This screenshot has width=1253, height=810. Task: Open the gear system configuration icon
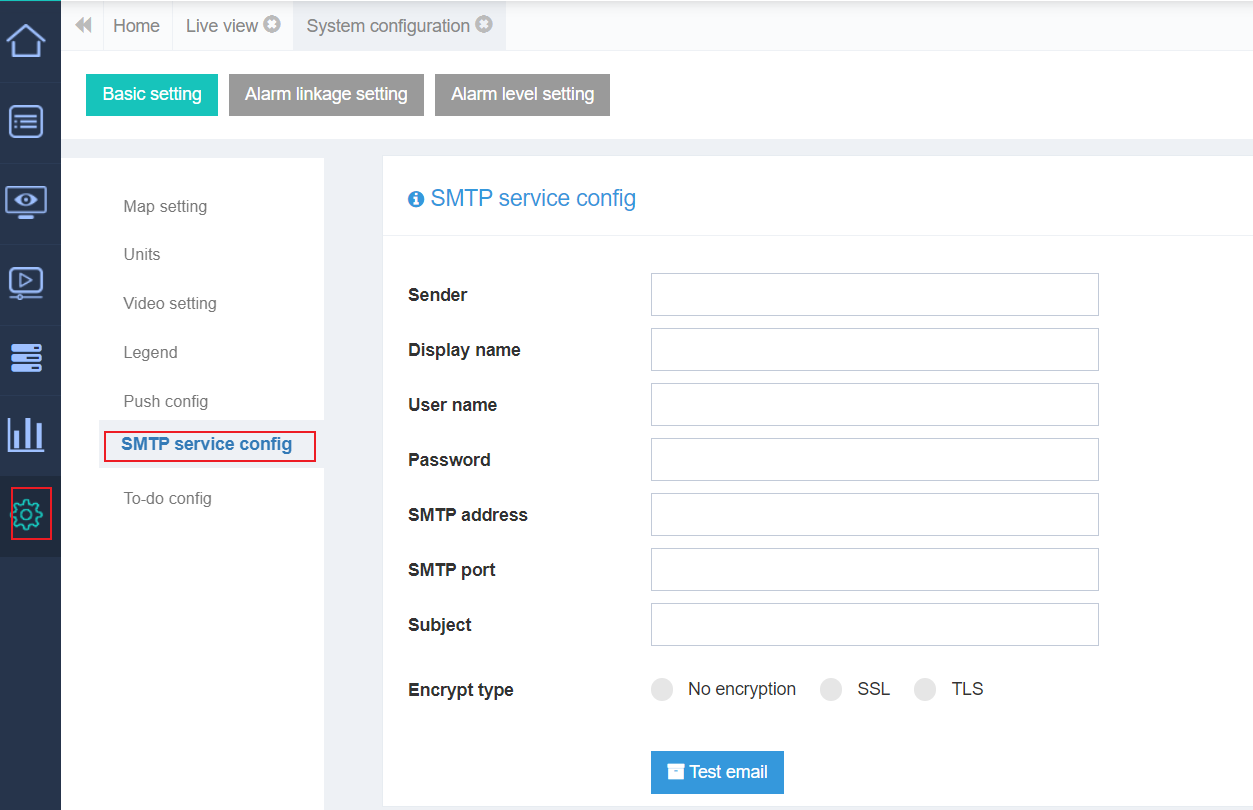(x=30, y=514)
